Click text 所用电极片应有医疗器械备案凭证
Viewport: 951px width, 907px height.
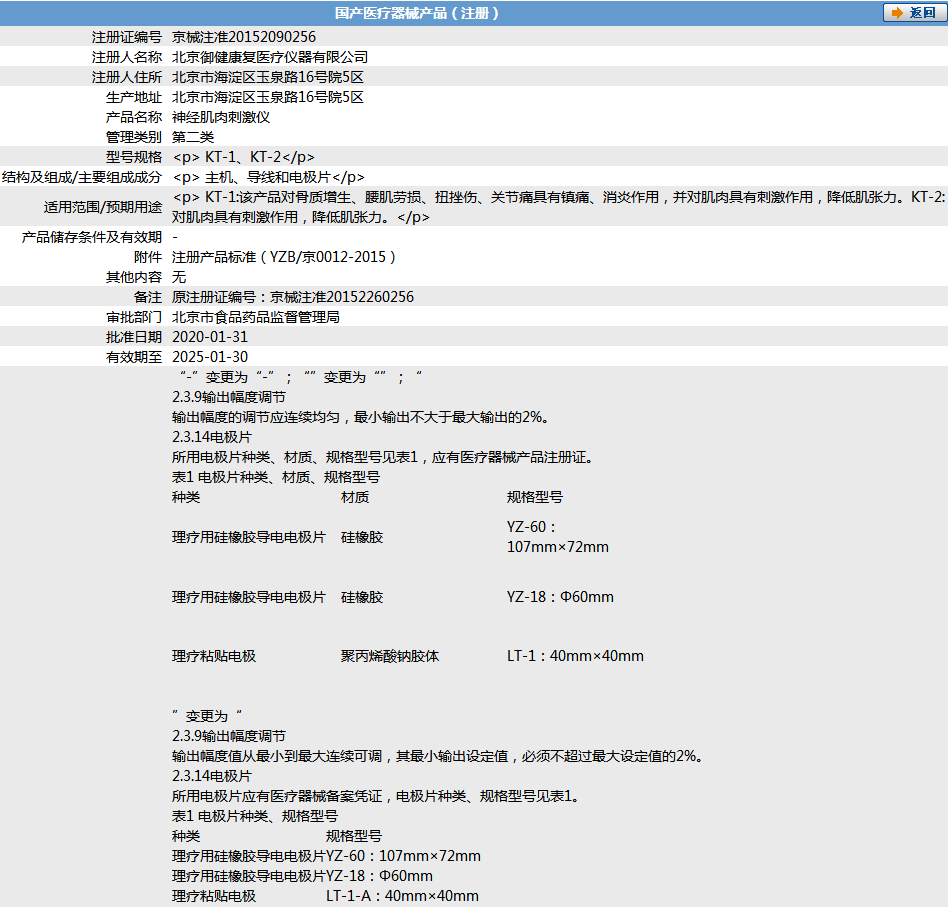point(277,796)
